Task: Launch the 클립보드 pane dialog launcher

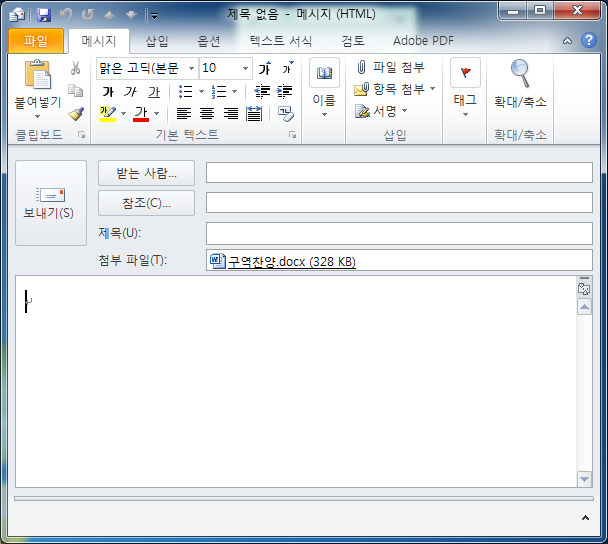Action: pyautogui.click(x=81, y=135)
